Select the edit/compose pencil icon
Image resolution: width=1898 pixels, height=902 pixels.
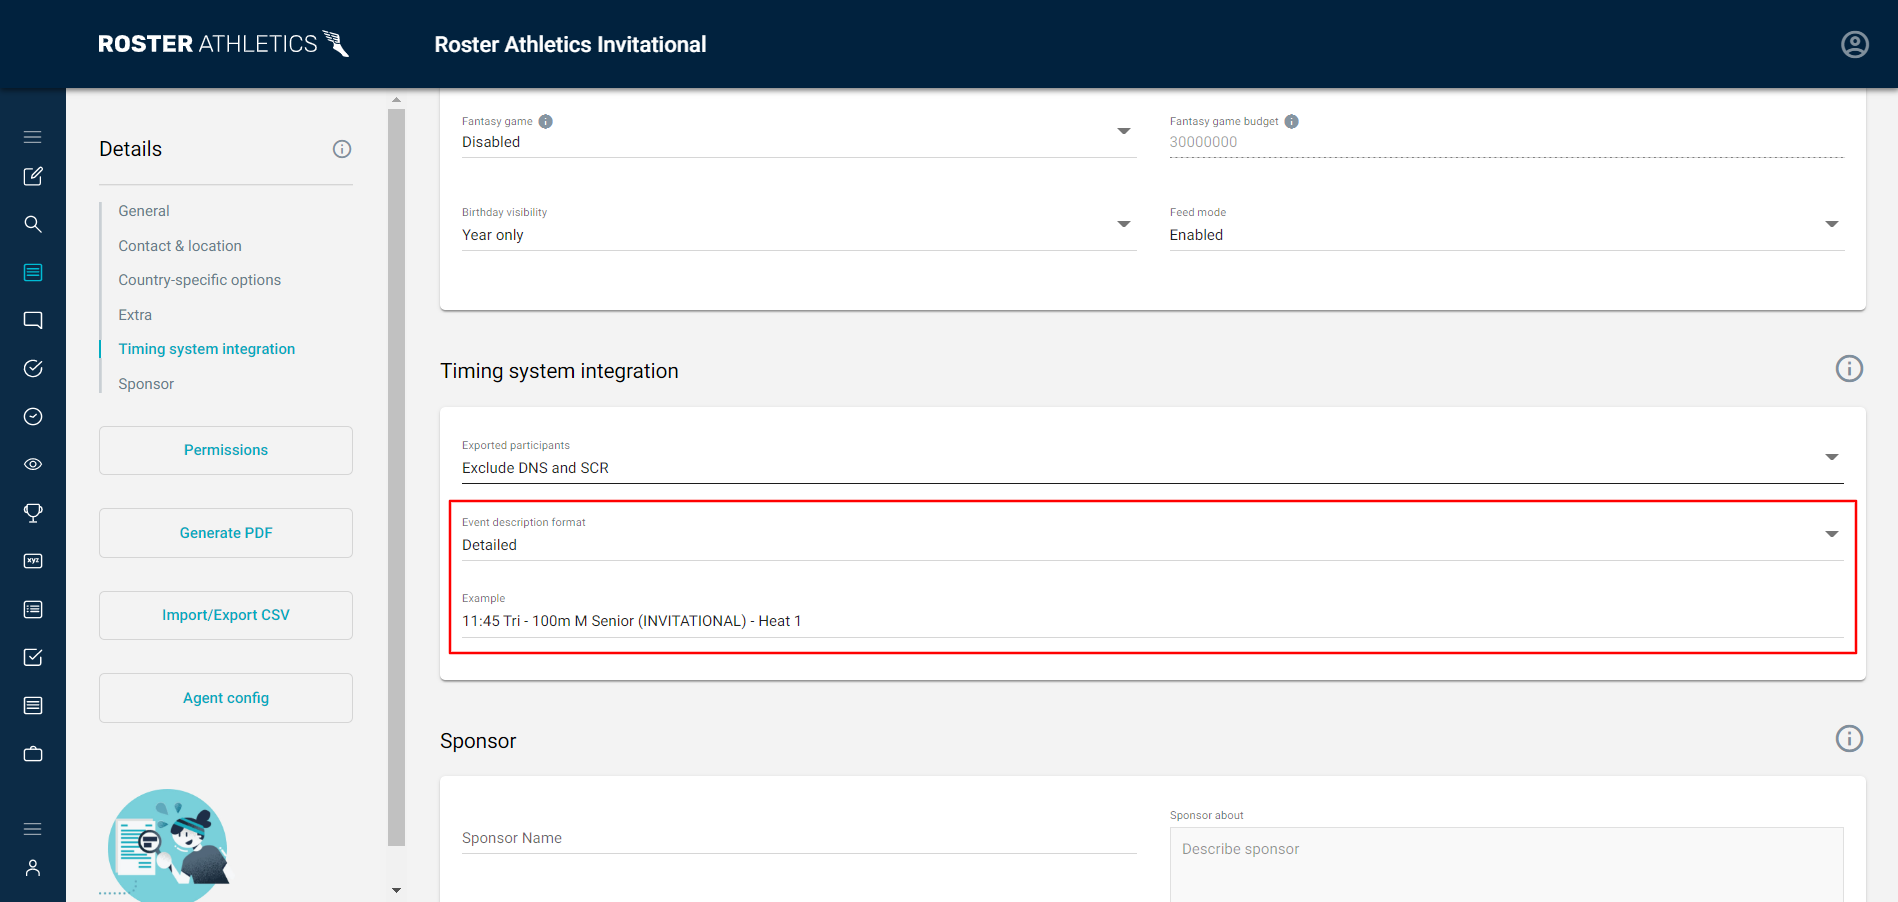click(x=33, y=176)
